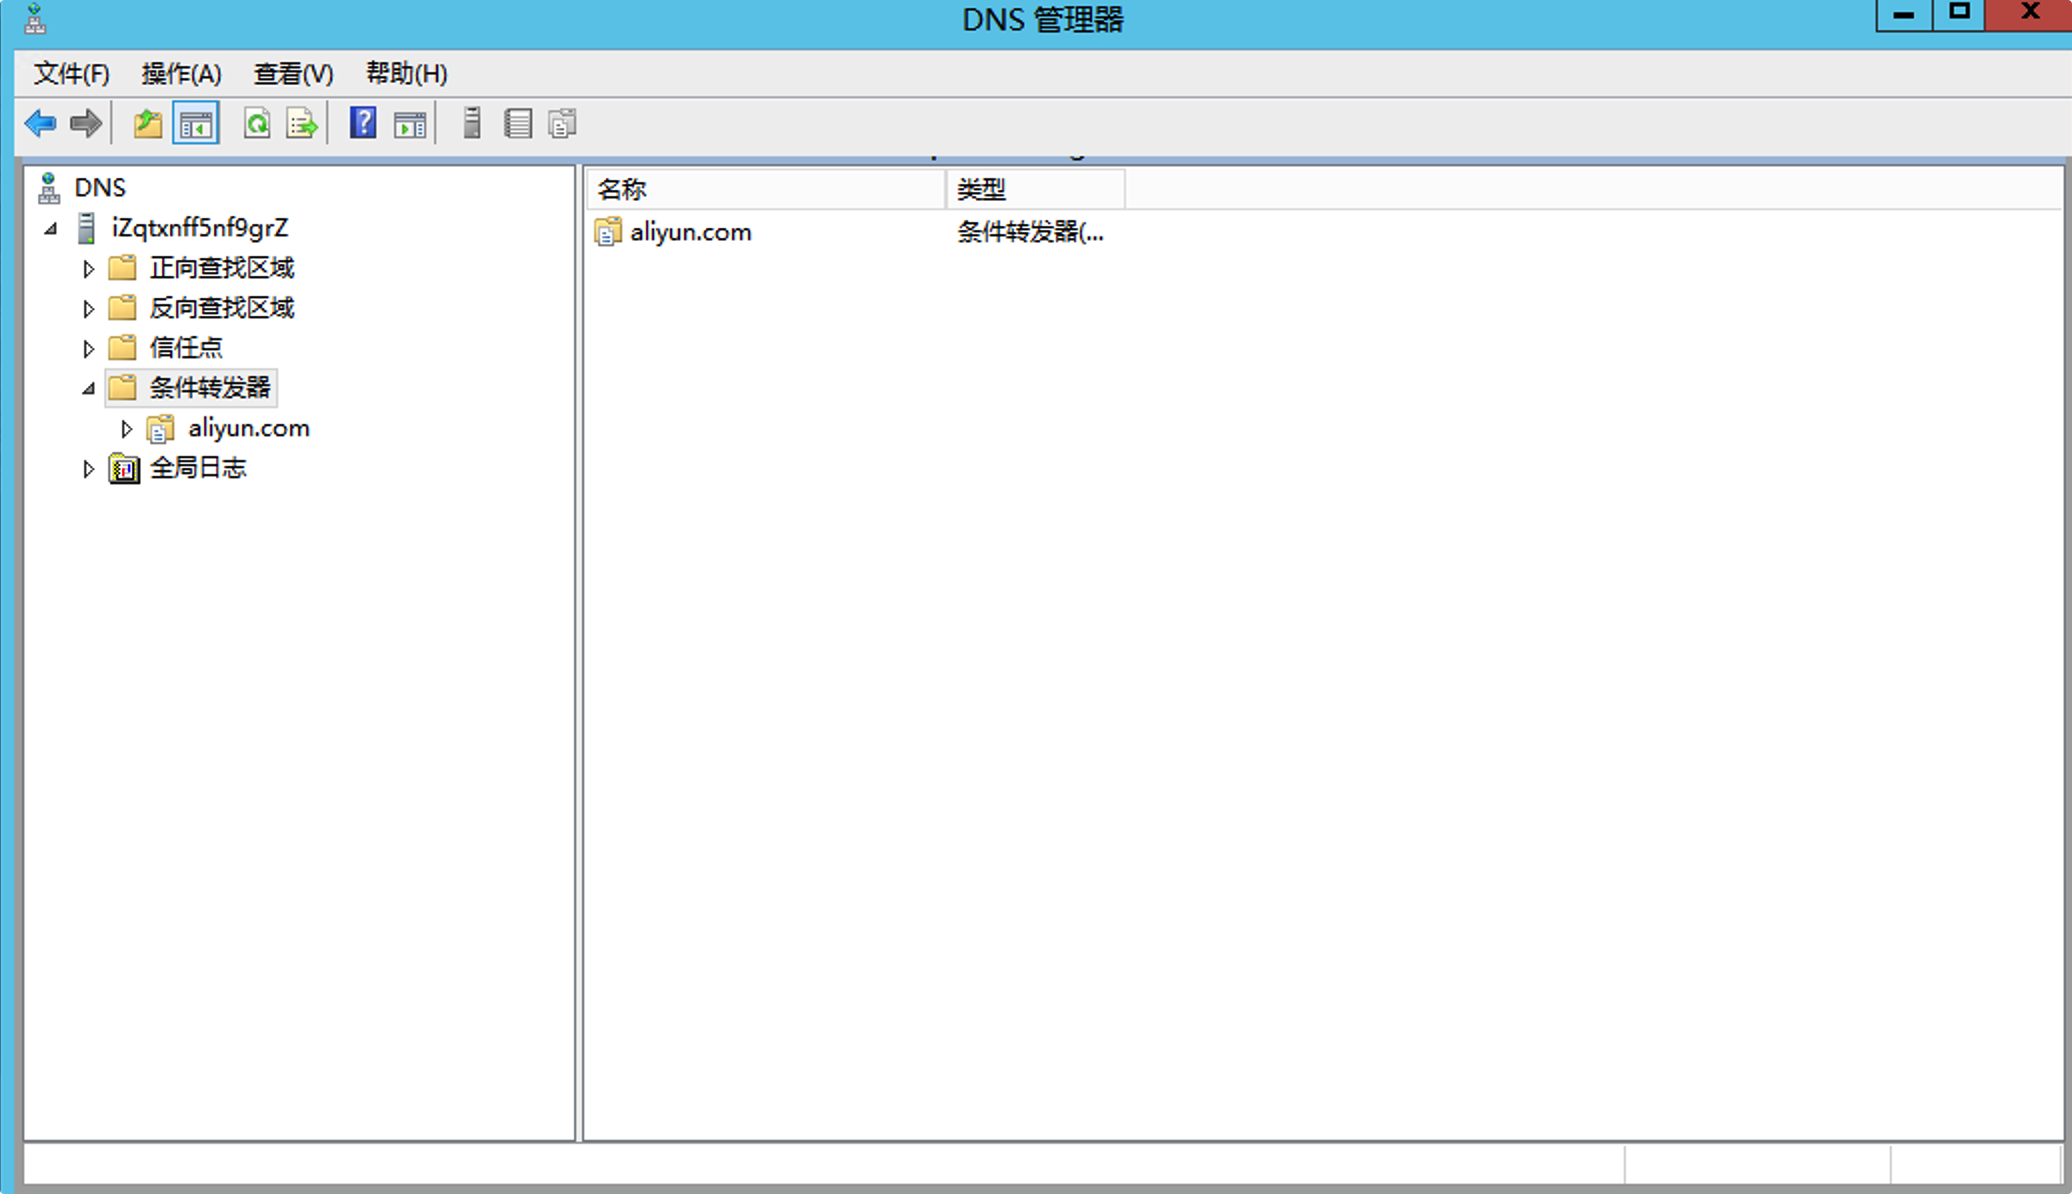Expand the 反向查找区域 folder arrow
Image resolution: width=2072 pixels, height=1194 pixels.
pos(88,308)
